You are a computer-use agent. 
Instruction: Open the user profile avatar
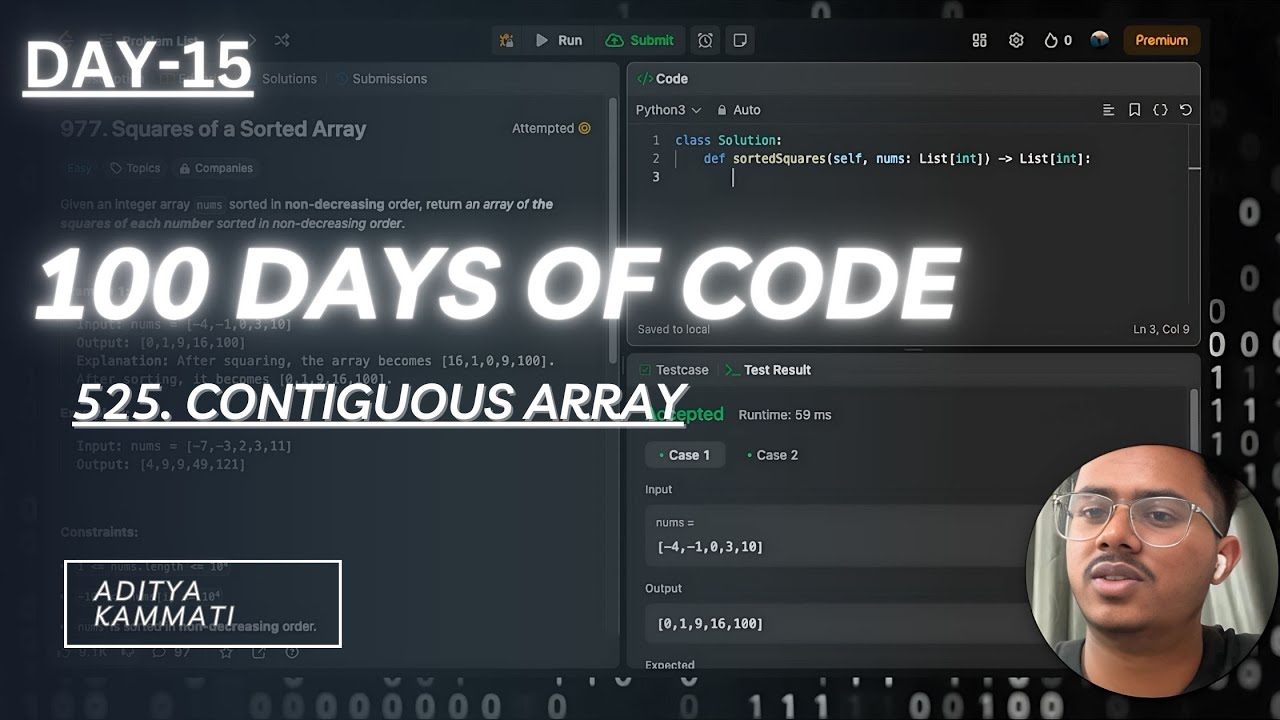1099,40
